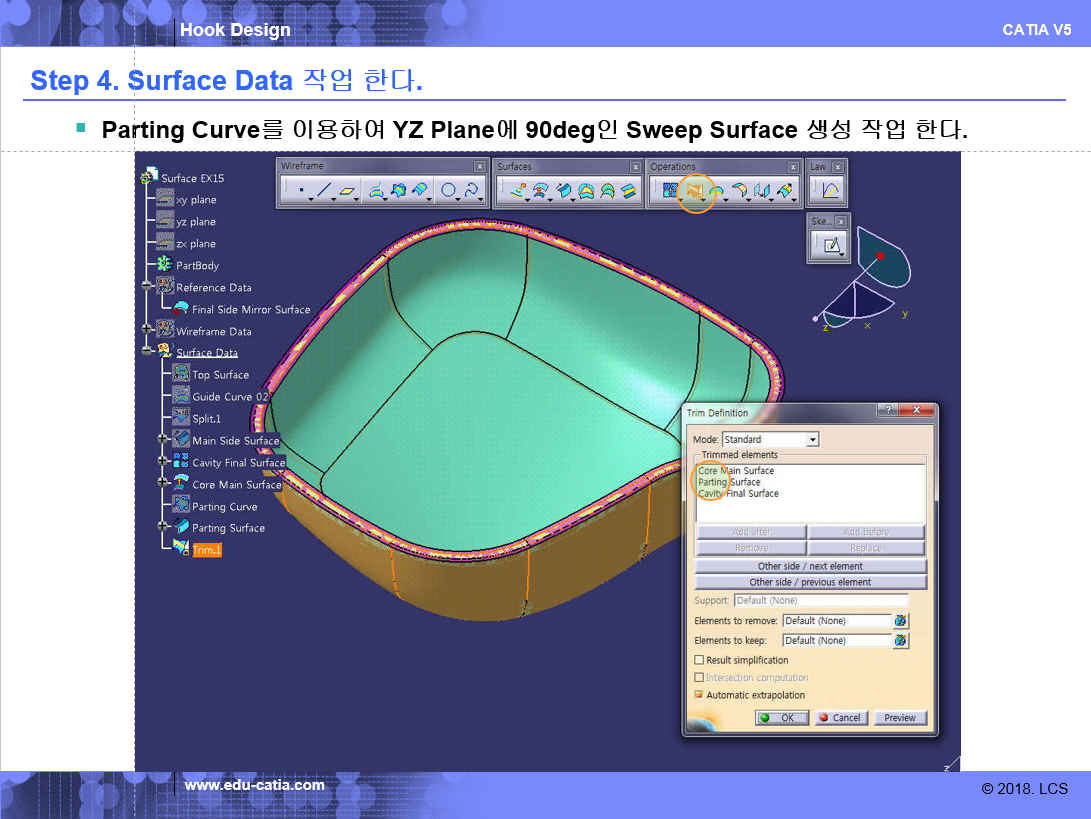Click the Other side / next element button
The width and height of the screenshot is (1091, 819).
click(x=810, y=566)
